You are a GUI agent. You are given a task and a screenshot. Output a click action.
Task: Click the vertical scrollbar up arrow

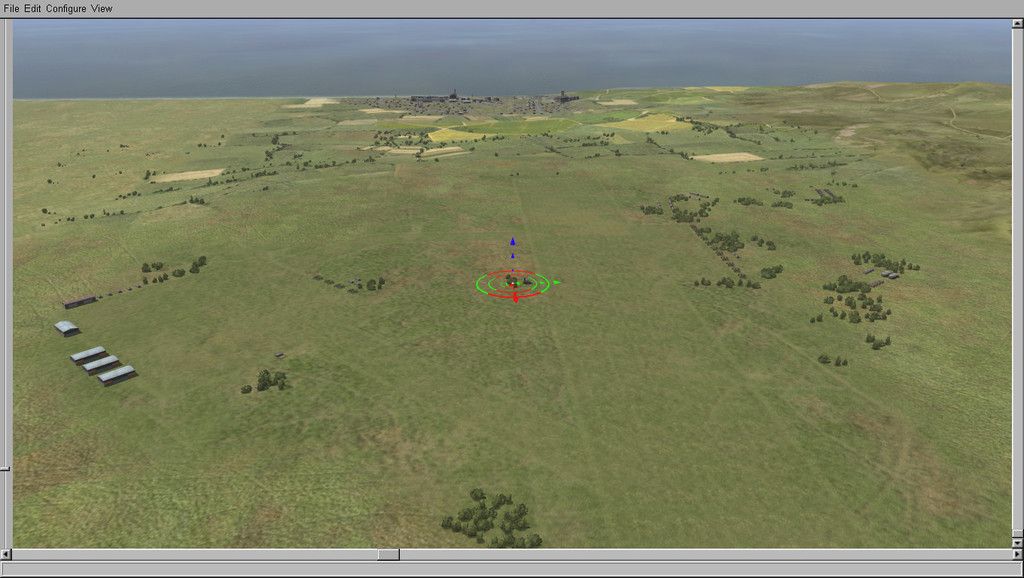[1017, 24]
